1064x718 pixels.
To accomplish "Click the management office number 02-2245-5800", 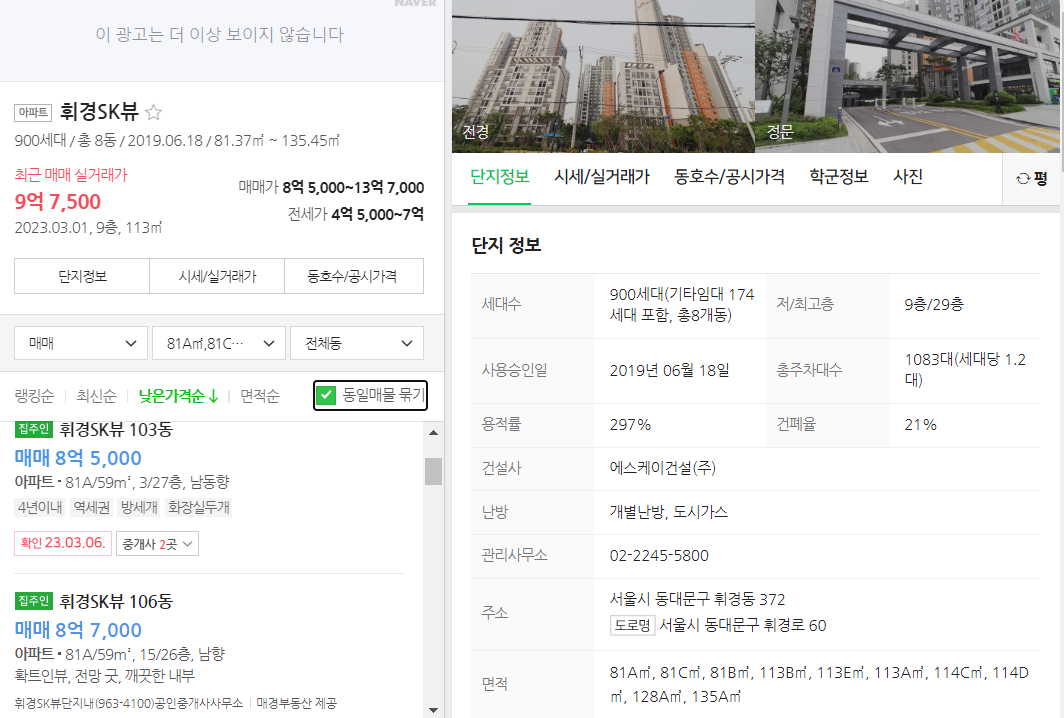I will [659, 556].
